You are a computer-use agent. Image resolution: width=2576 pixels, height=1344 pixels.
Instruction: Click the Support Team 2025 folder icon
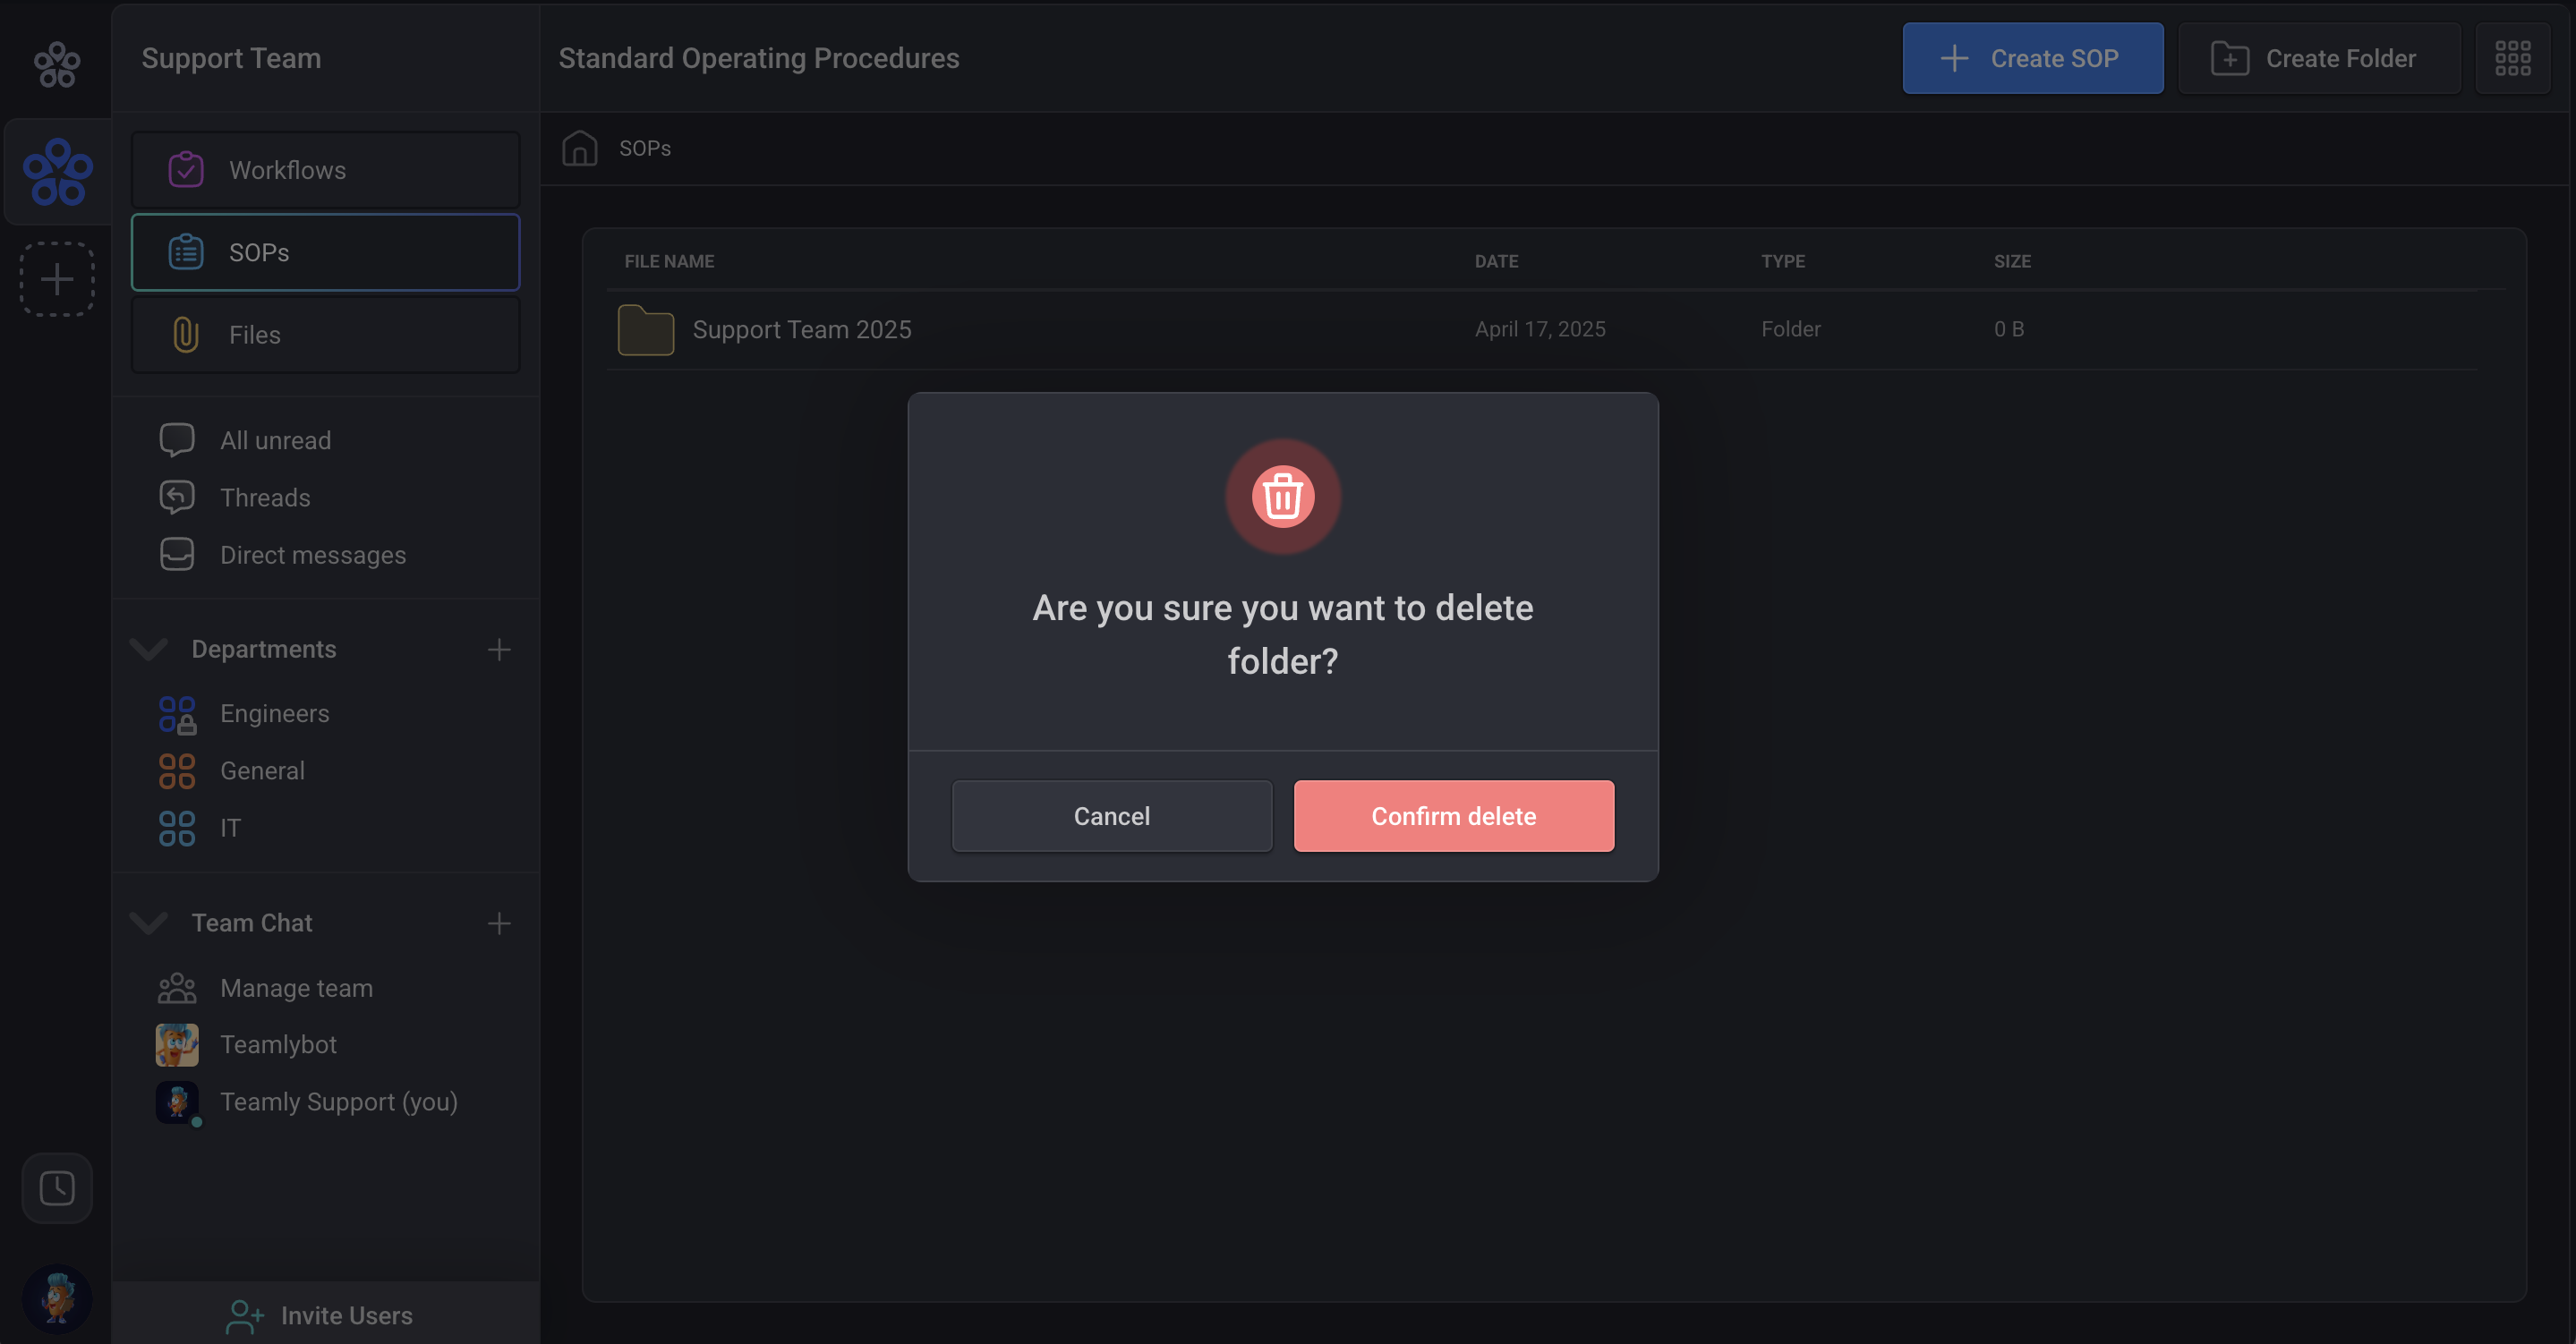pyautogui.click(x=645, y=330)
